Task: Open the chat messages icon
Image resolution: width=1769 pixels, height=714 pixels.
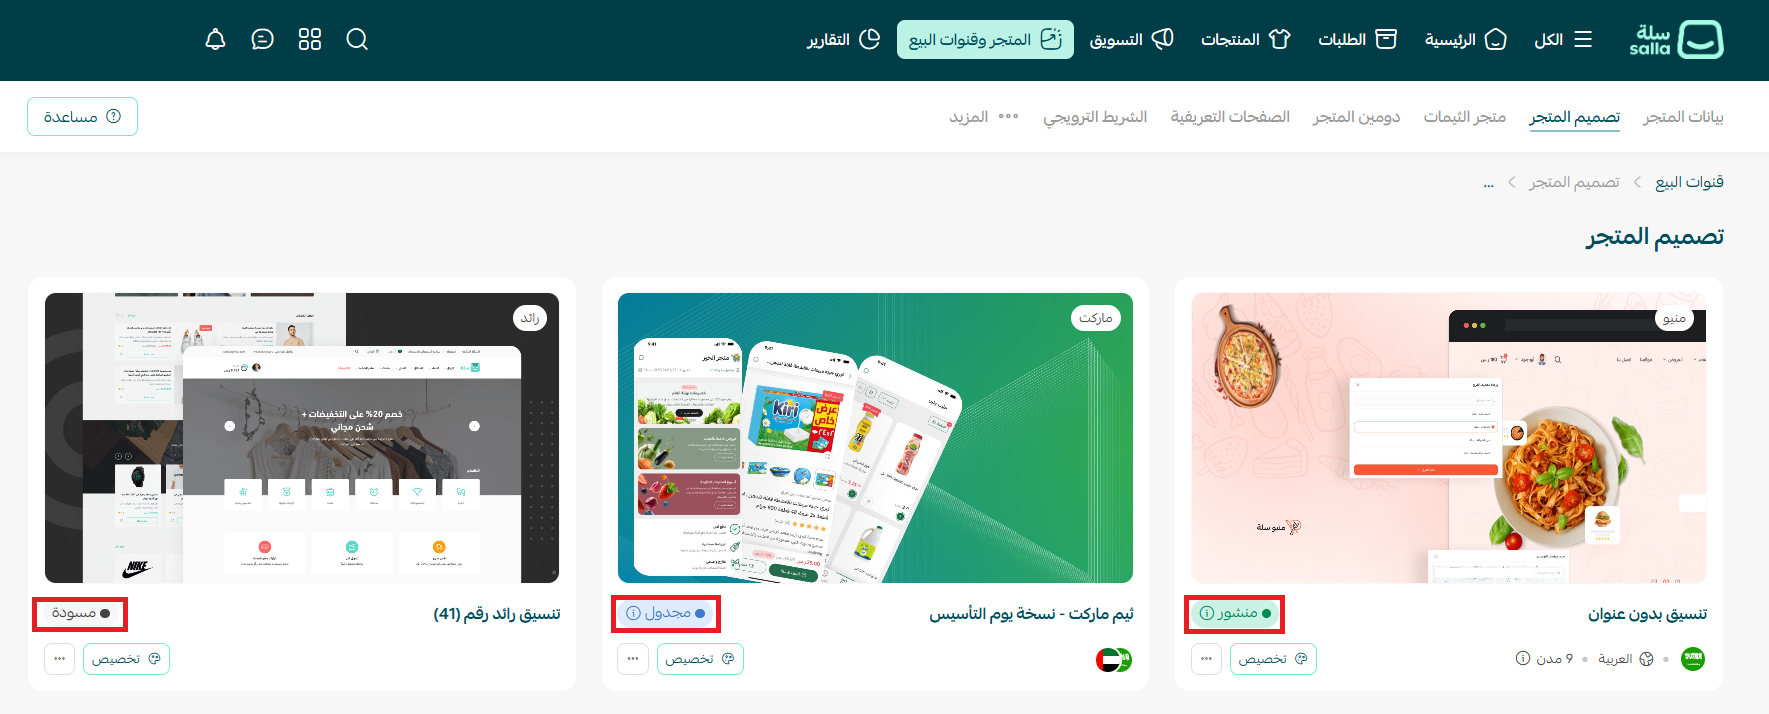Action: coord(262,39)
